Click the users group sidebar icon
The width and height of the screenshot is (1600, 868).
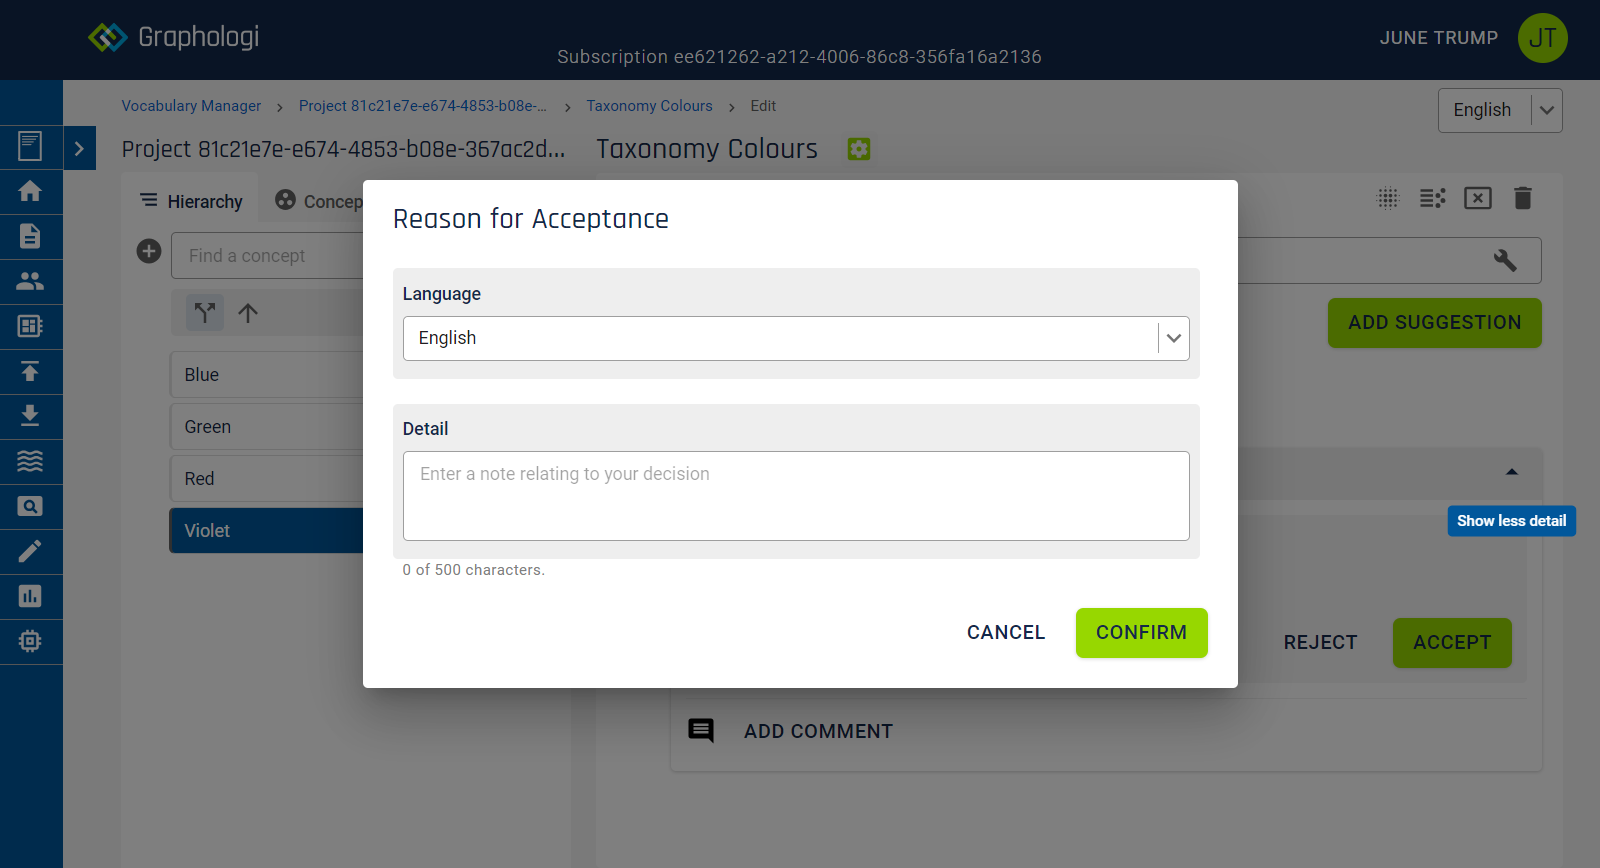30,281
